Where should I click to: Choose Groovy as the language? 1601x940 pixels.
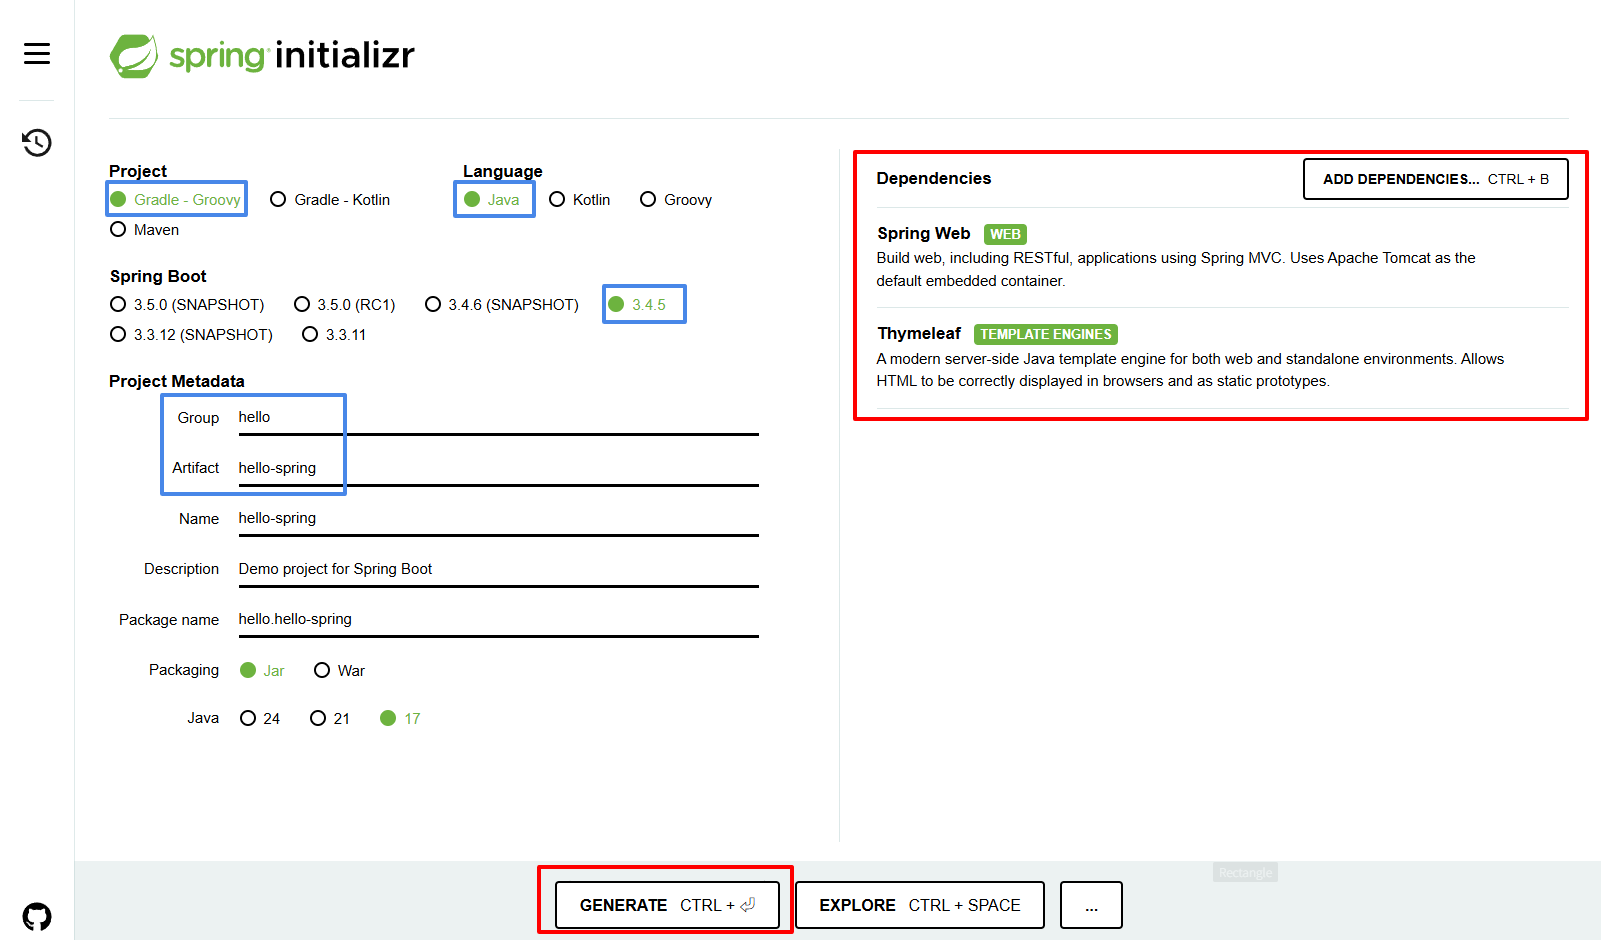[676, 200]
